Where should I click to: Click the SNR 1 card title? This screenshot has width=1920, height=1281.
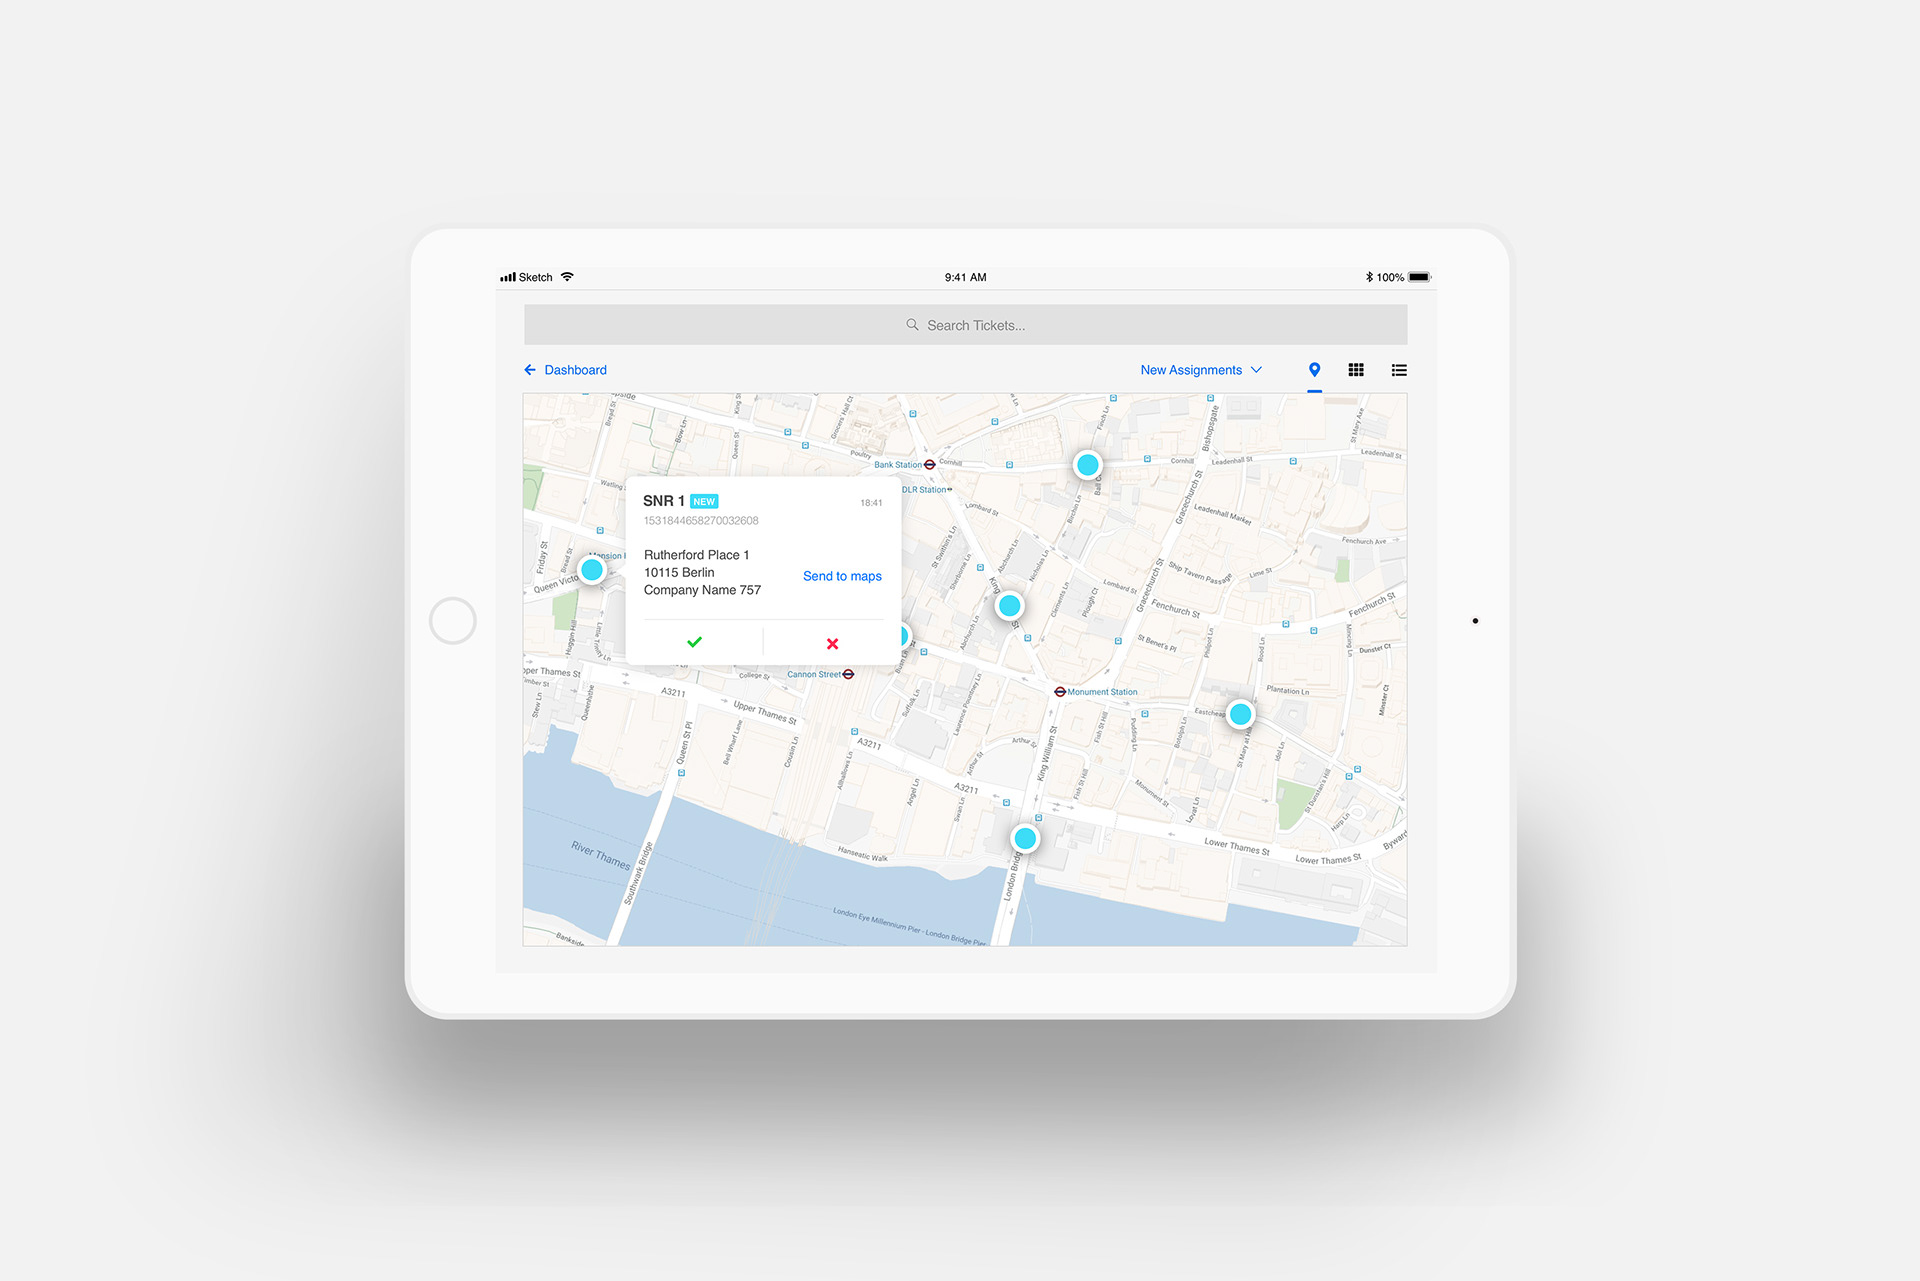(664, 501)
